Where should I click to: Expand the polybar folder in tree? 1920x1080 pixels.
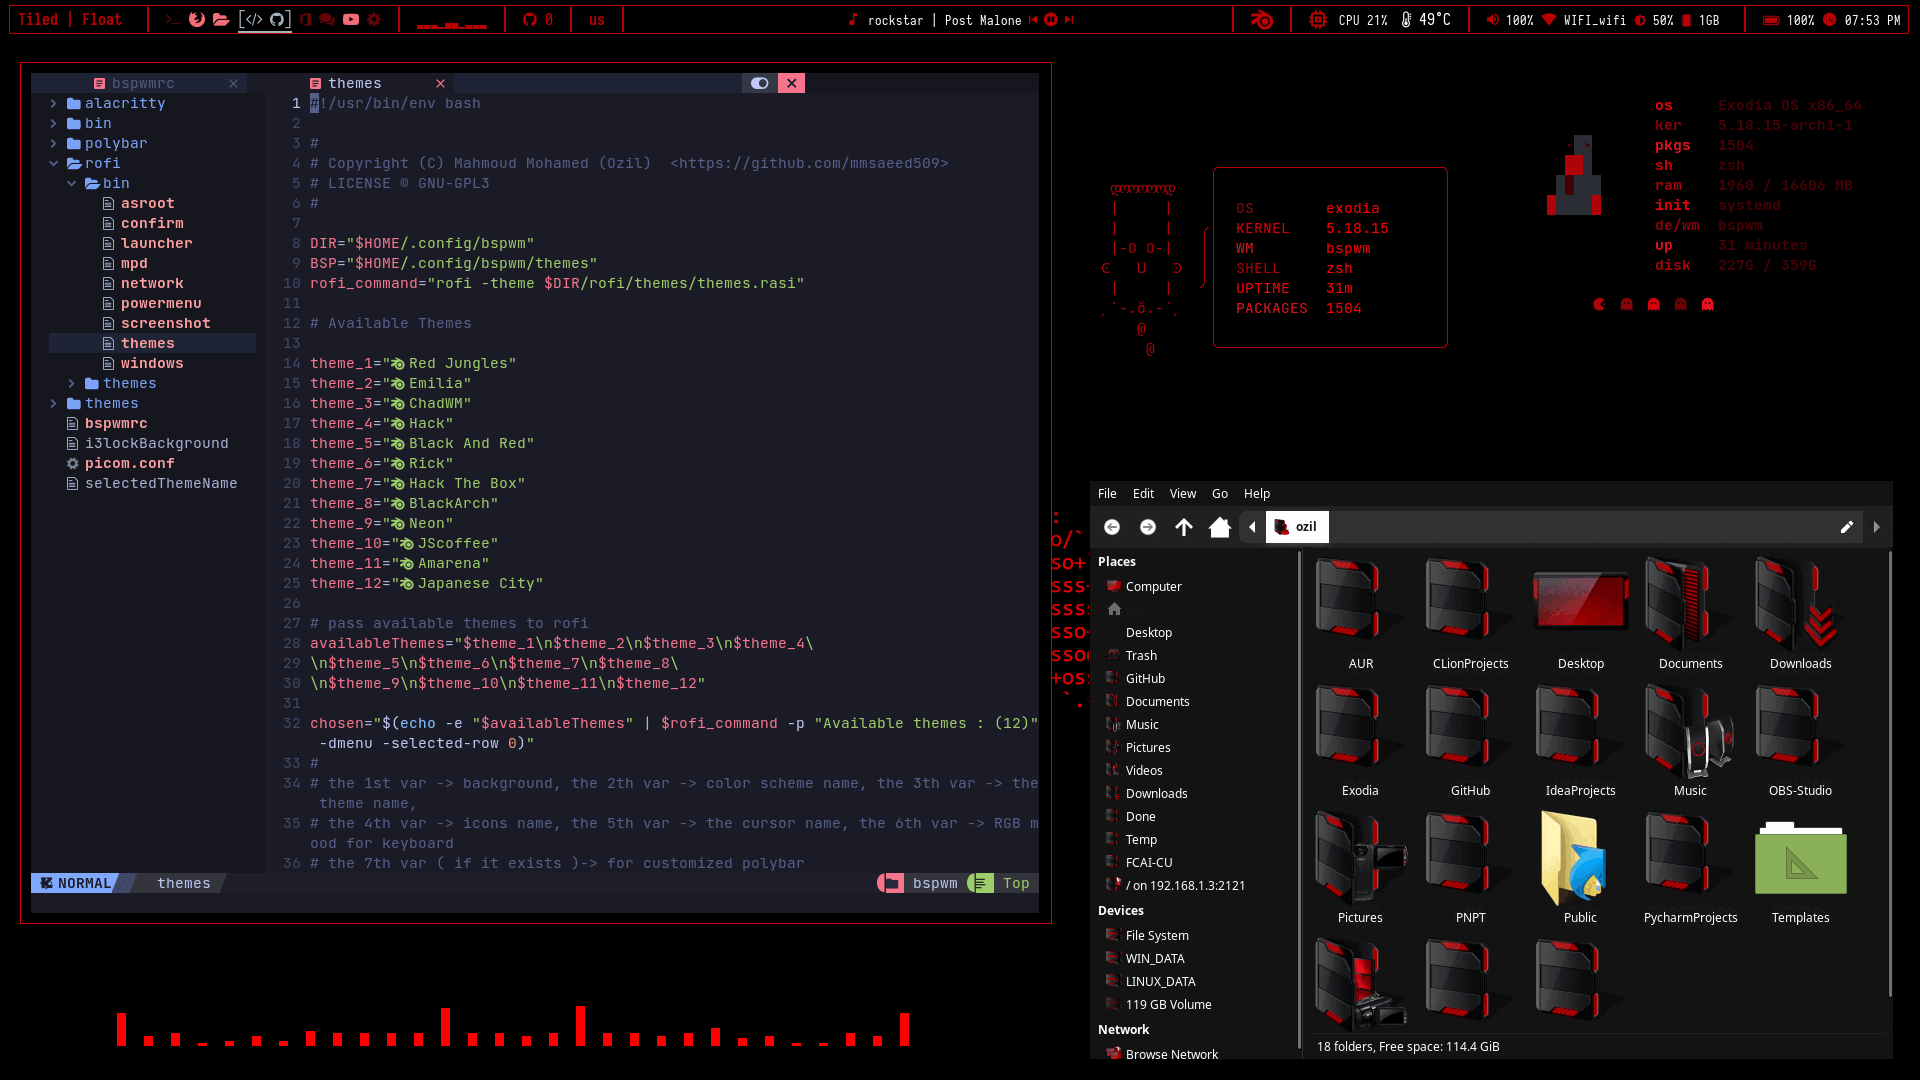pos(53,143)
